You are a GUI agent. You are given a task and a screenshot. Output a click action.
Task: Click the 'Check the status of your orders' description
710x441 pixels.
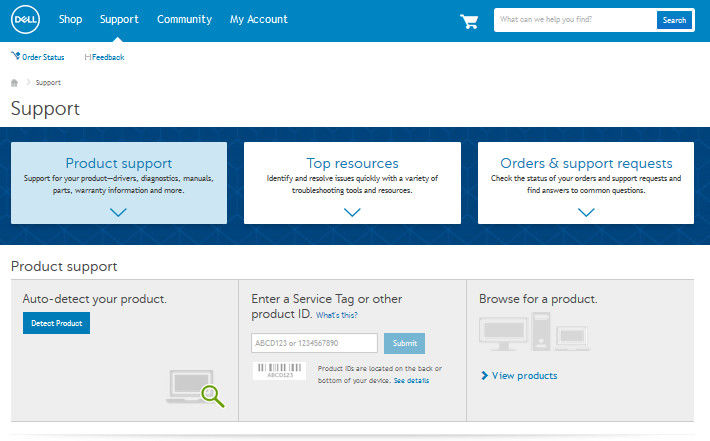click(x=586, y=184)
